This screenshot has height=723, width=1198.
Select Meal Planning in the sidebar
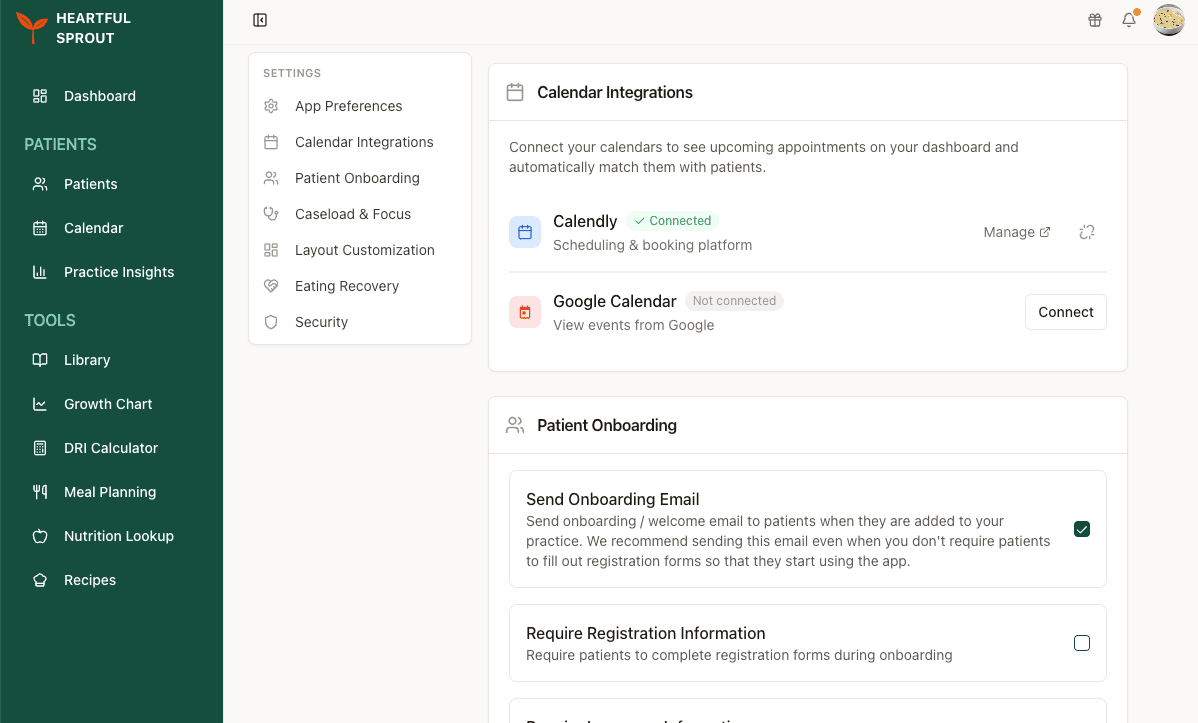[x=112, y=492]
